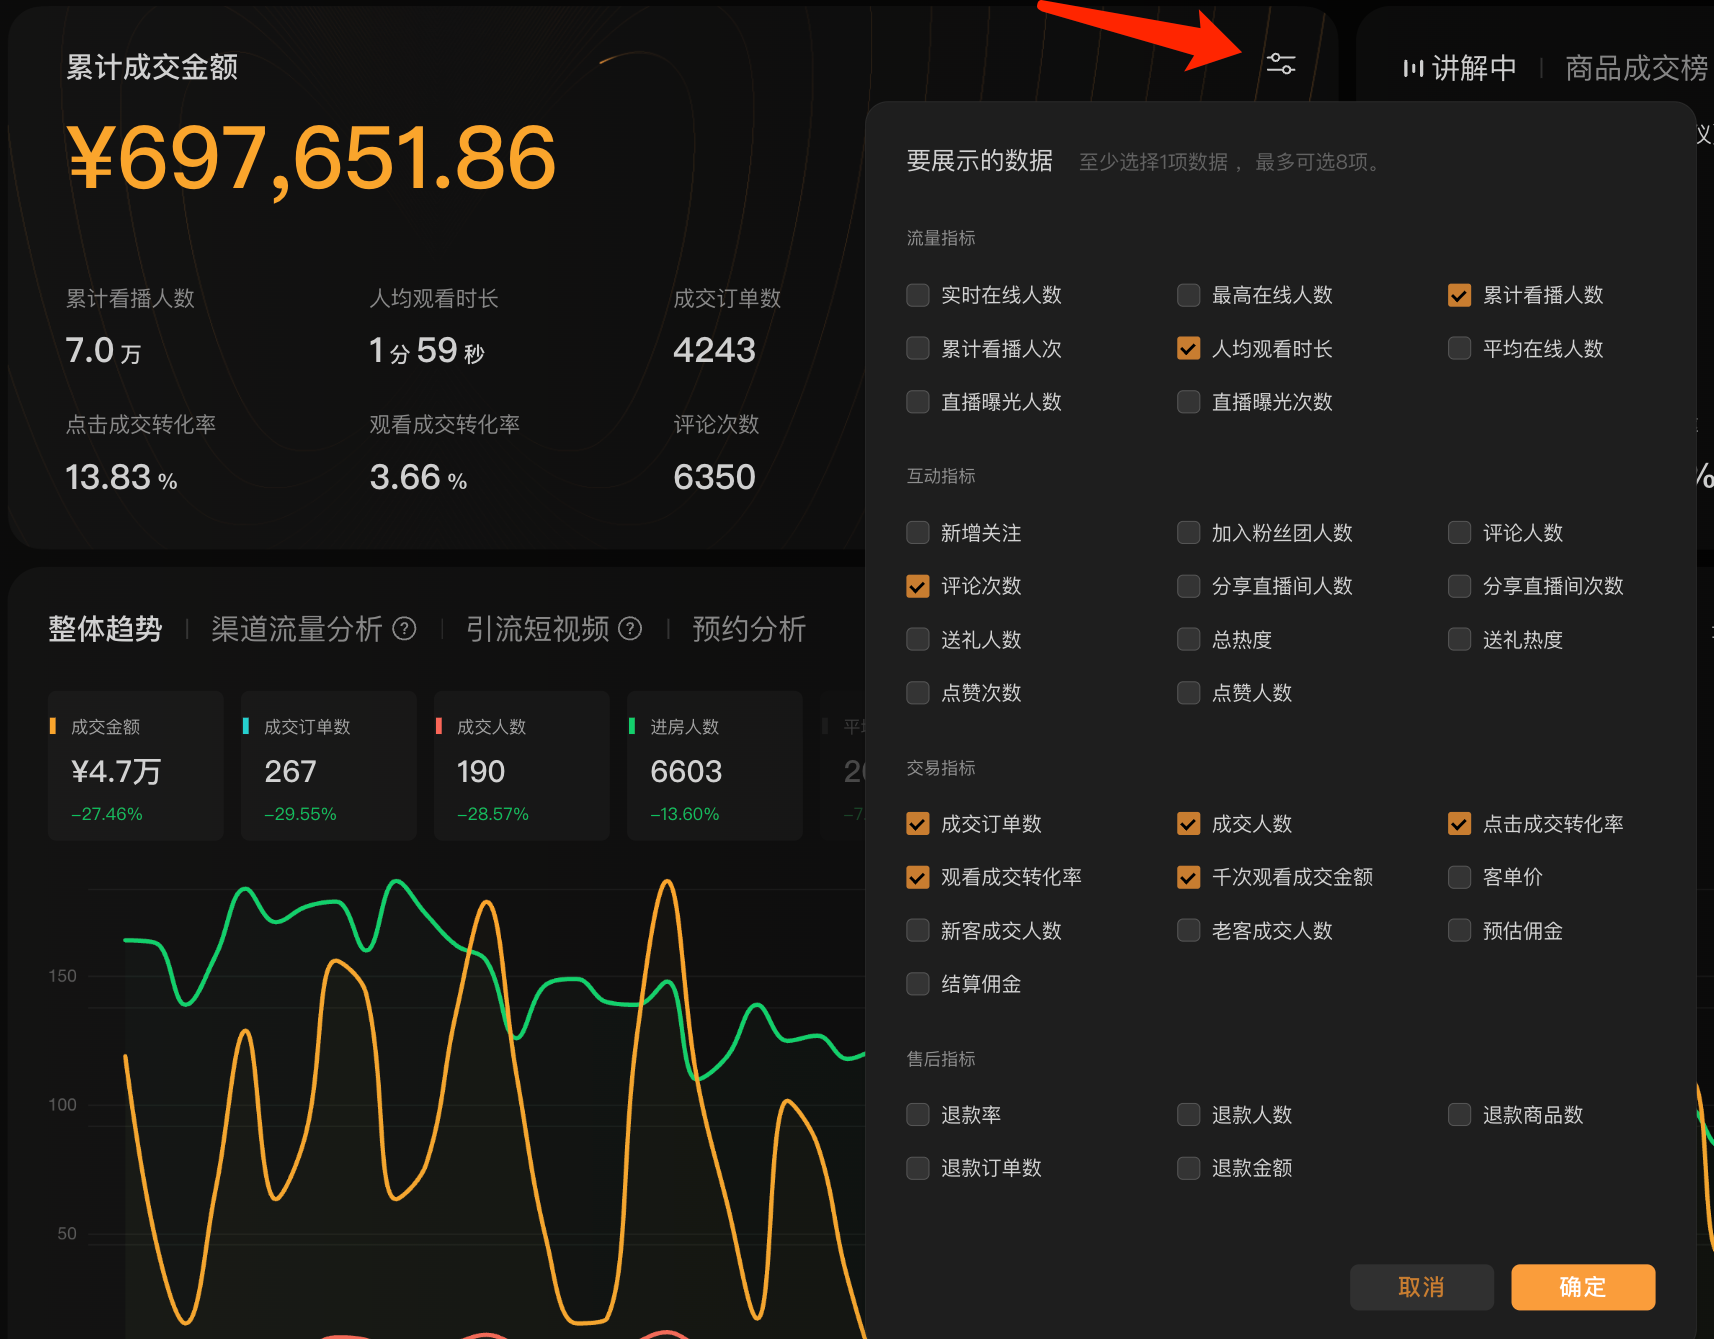Enable the 实时在线人数 checkbox
Viewport: 1714px width, 1339px height.
(918, 295)
